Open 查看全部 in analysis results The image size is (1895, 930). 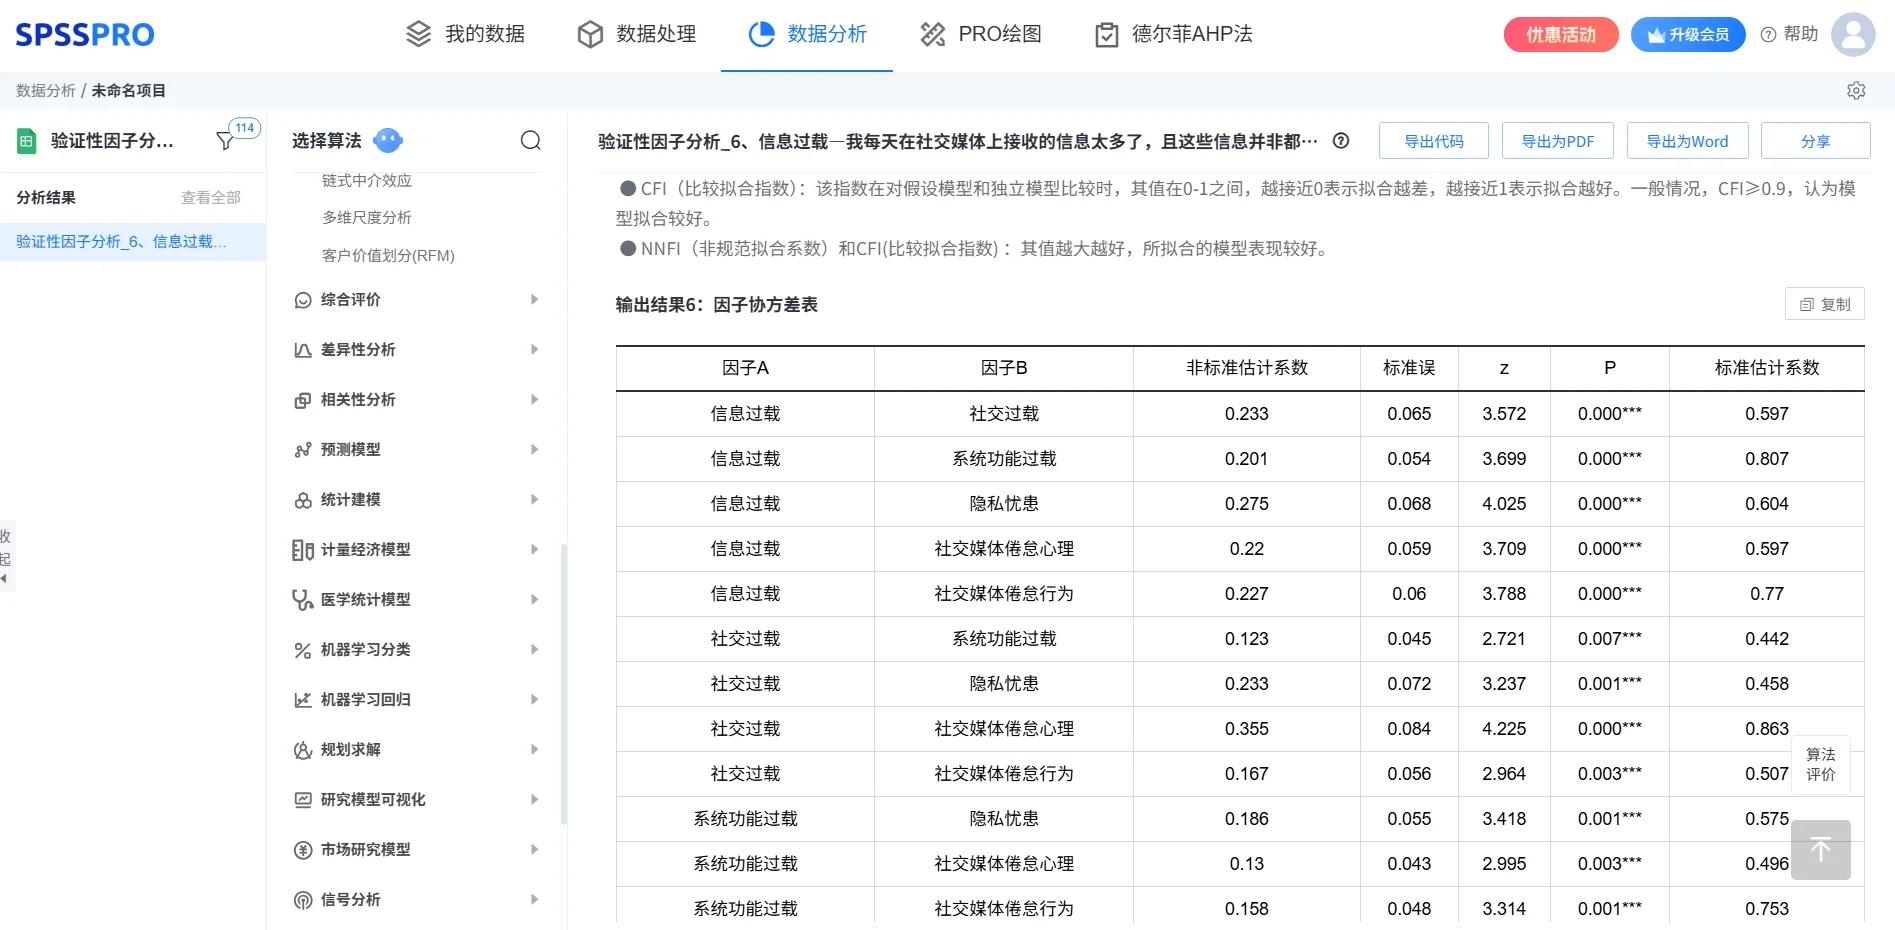[x=210, y=196]
